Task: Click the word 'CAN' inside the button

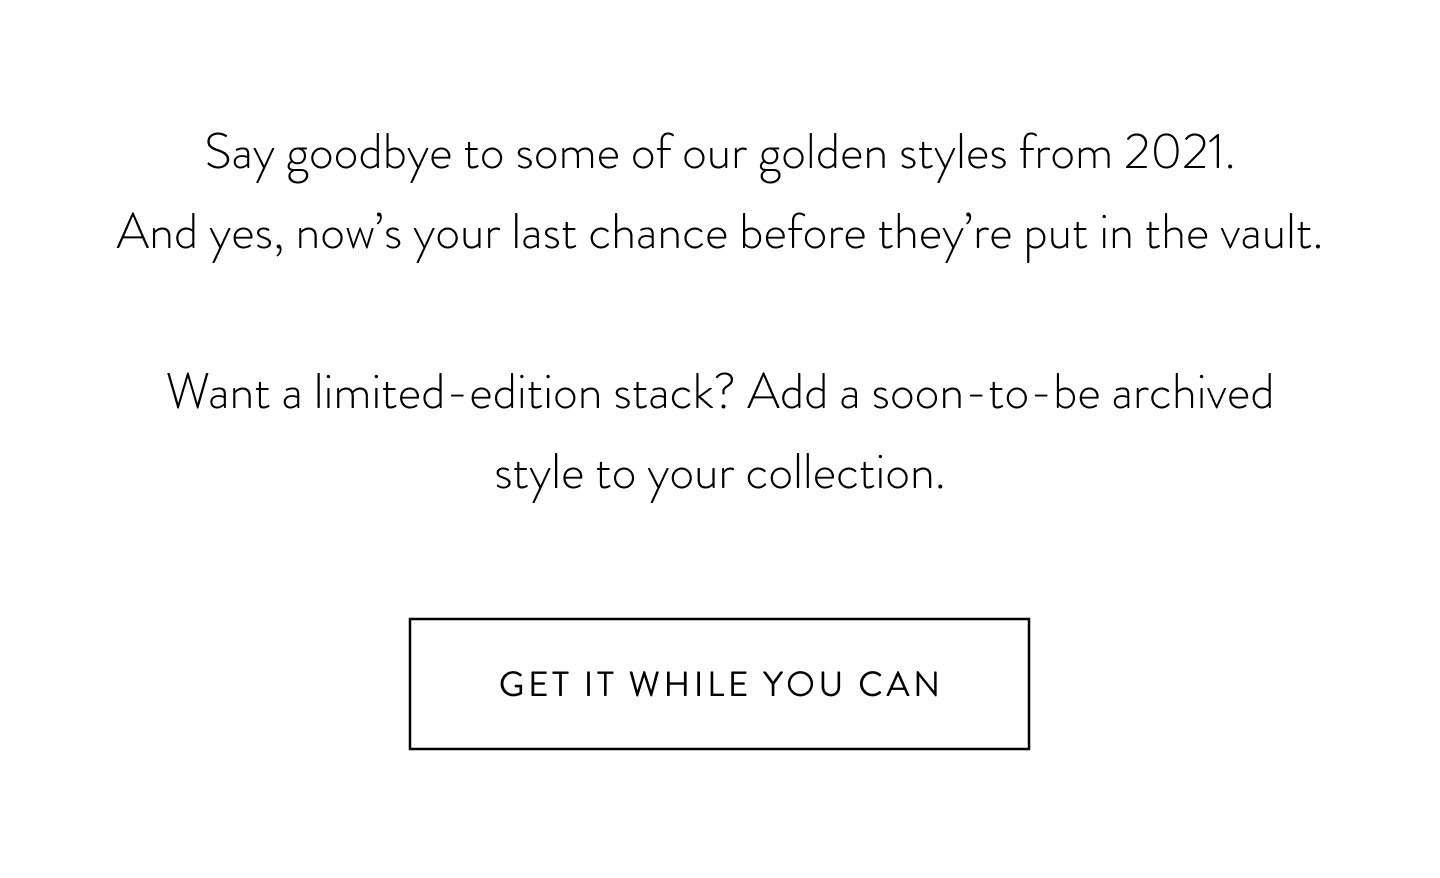Action: 899,685
